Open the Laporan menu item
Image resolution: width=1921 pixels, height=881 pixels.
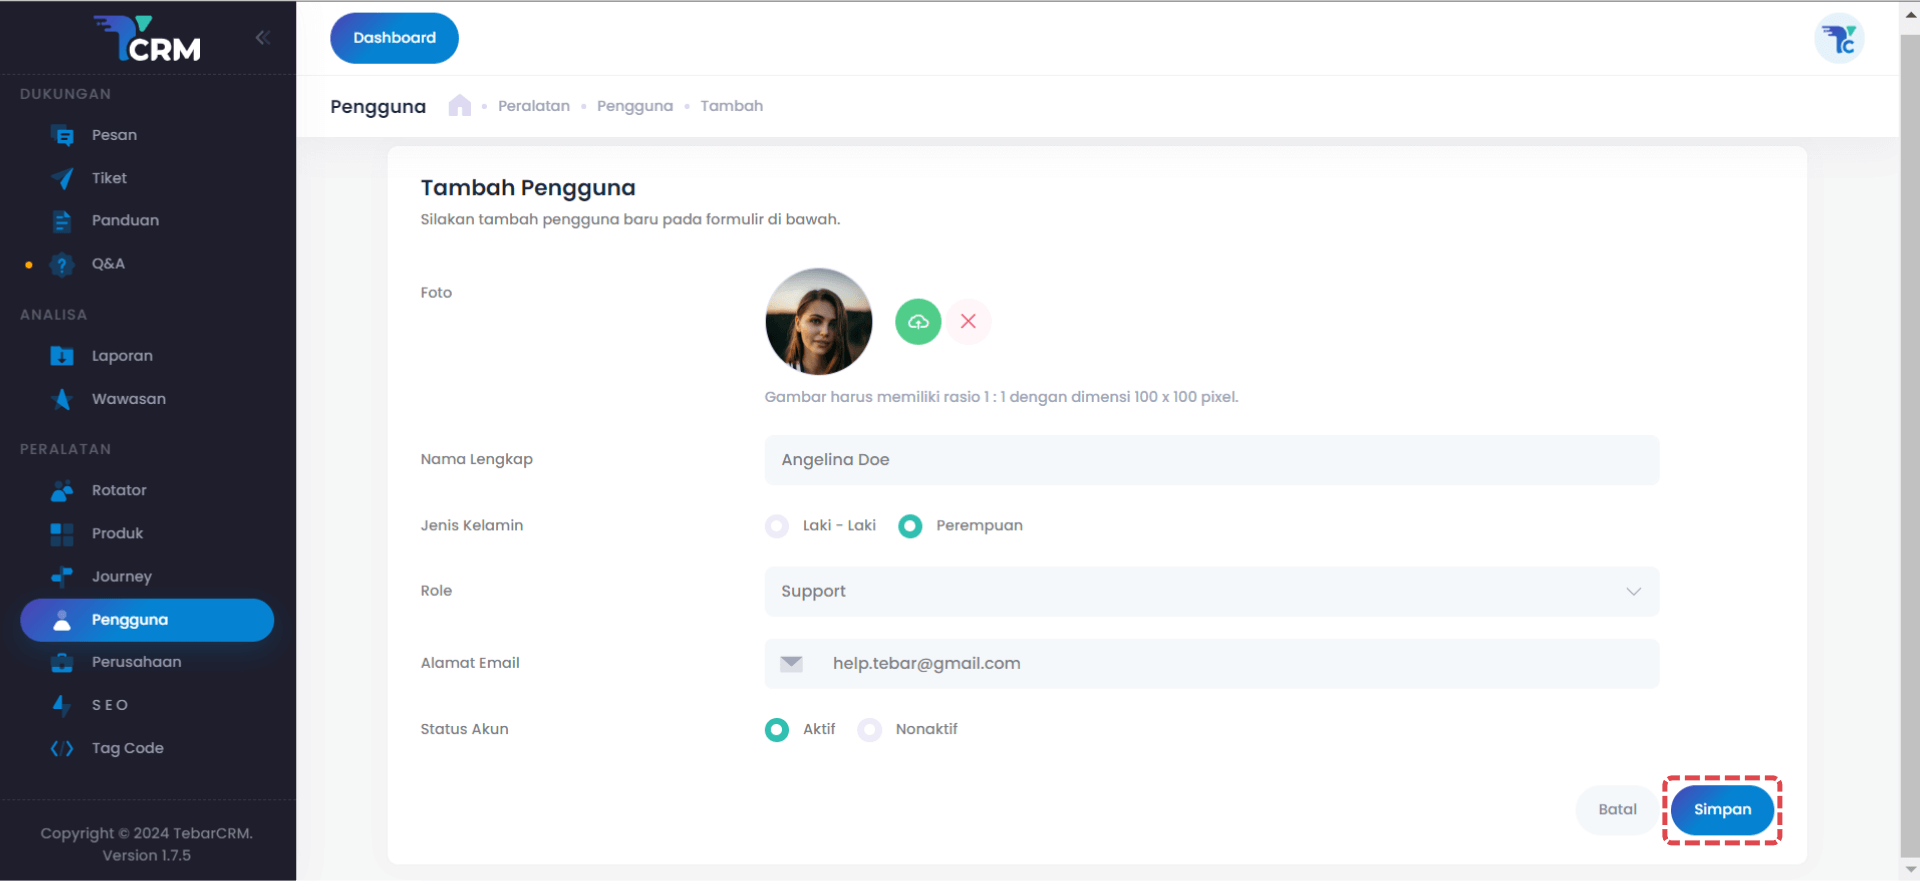tap(122, 356)
